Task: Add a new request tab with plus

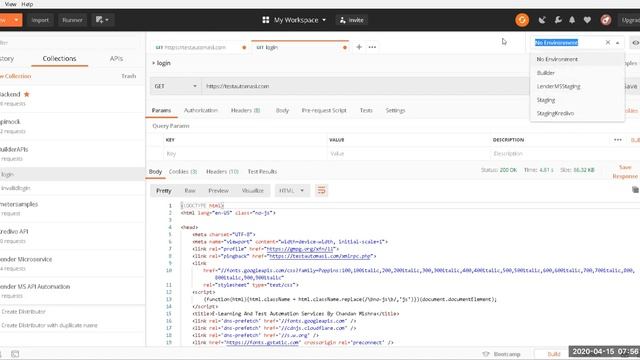Action: 359,47
